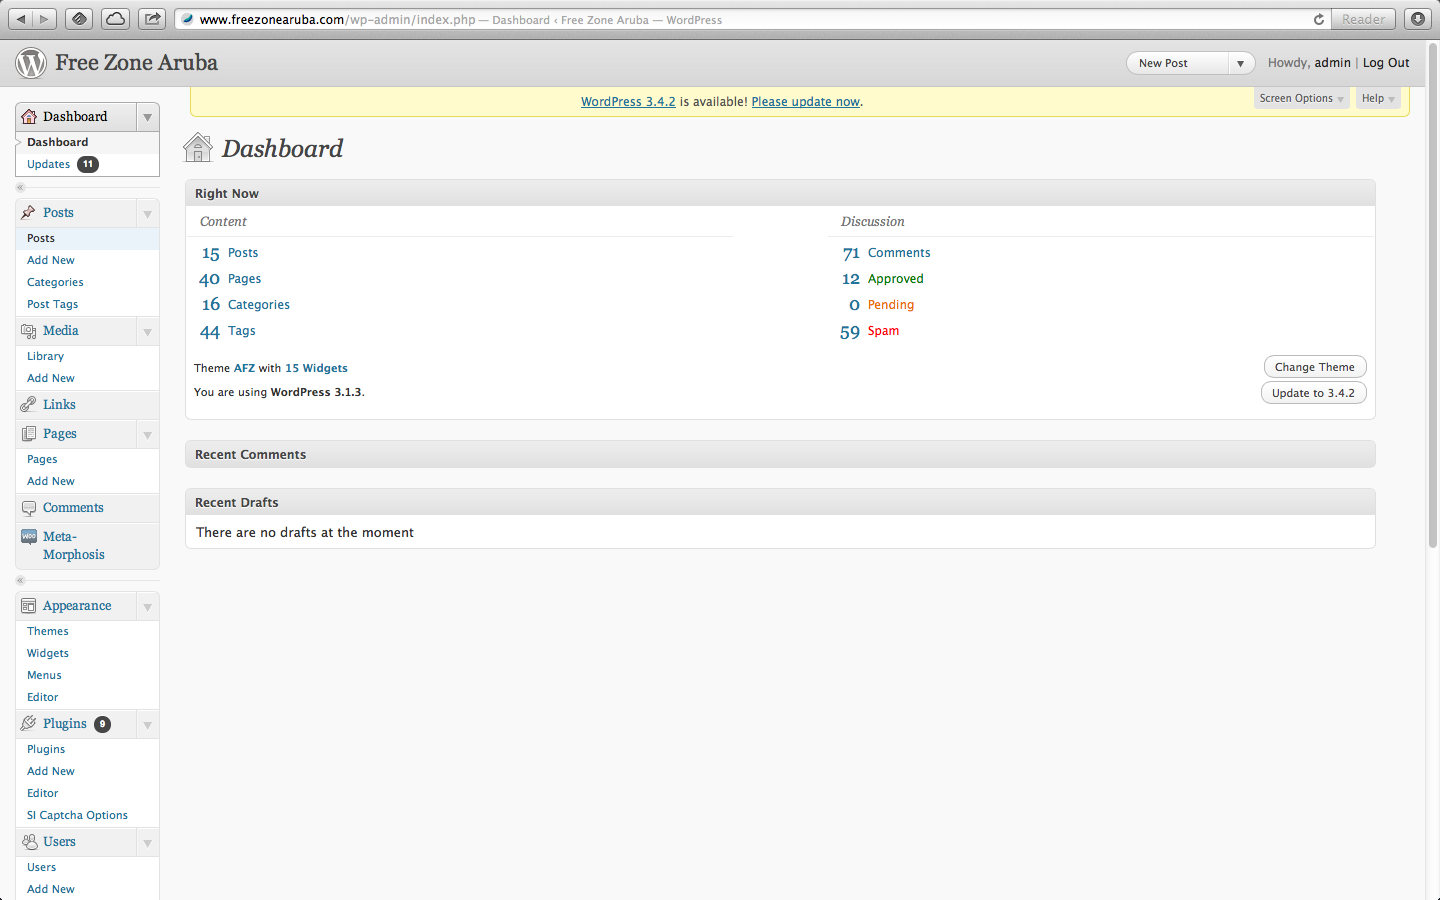The height and width of the screenshot is (900, 1440).
Task: Click the large Dashboard heading house icon
Action: point(198,148)
